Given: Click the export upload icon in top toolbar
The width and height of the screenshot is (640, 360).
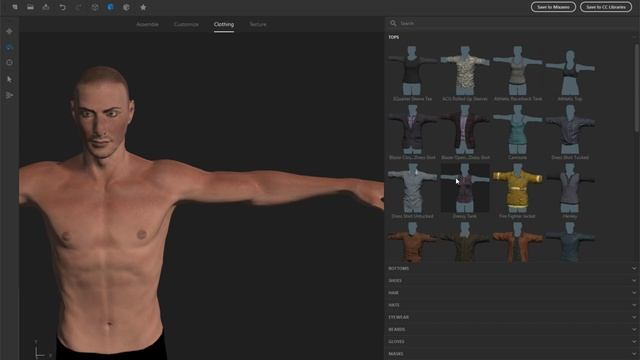Looking at the screenshot, I should pos(46,7).
